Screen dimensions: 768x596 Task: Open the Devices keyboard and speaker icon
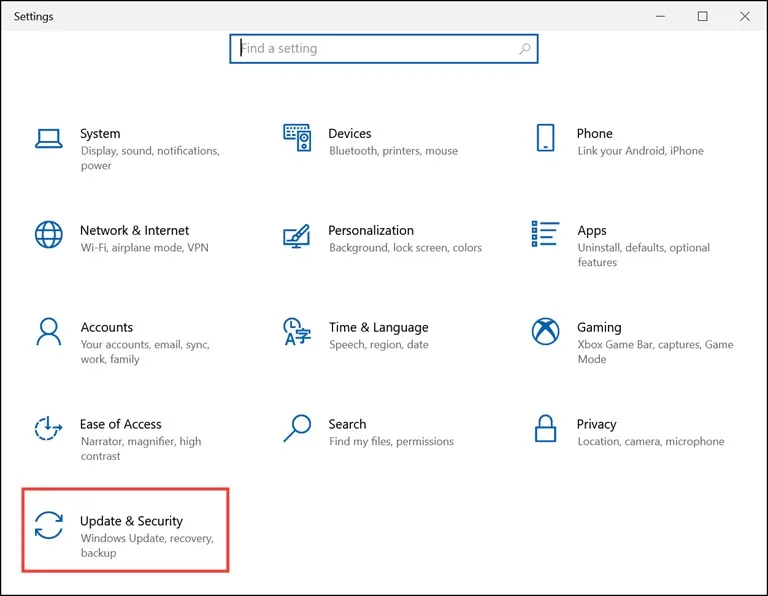point(297,138)
